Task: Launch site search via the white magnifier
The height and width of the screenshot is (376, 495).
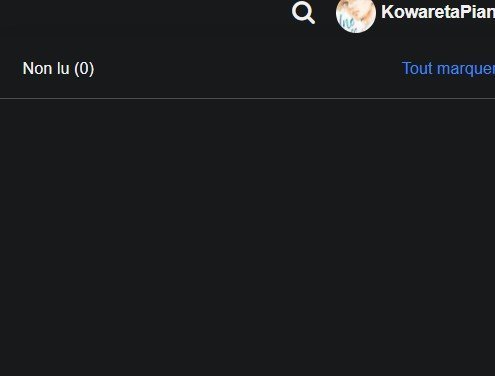Action: (x=303, y=13)
